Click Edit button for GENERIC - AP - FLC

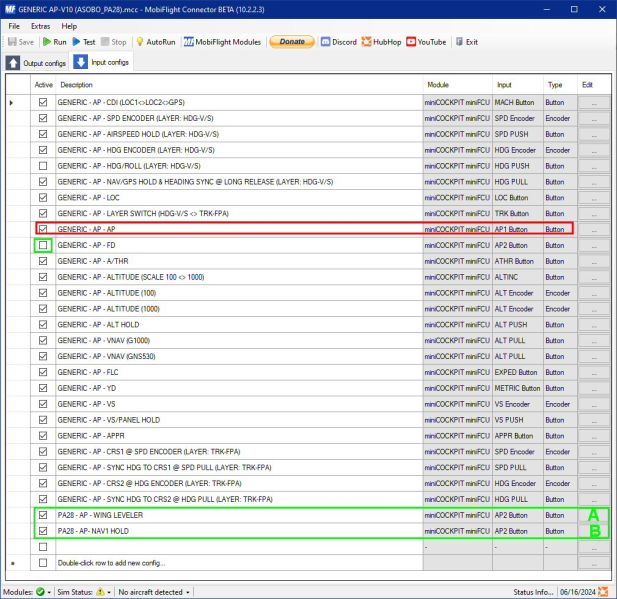(594, 372)
